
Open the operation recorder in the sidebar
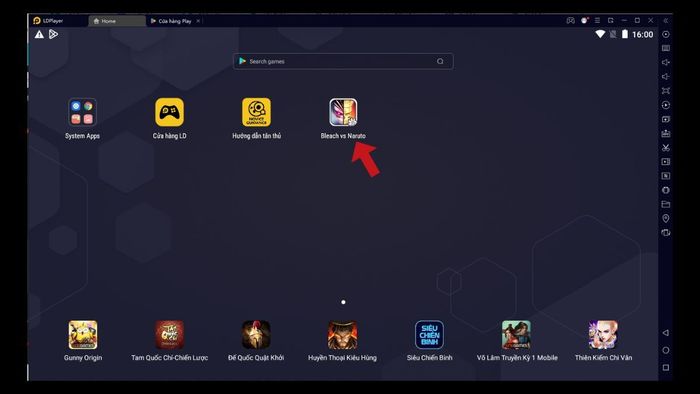[x=666, y=105]
